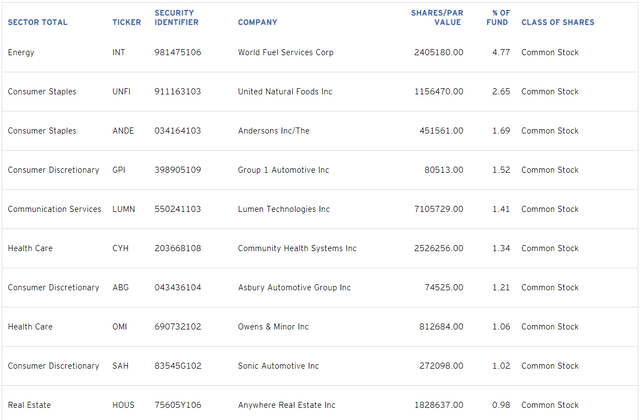
Task: Click the SHARES/PAR VALUE column header
Action: (x=437, y=18)
